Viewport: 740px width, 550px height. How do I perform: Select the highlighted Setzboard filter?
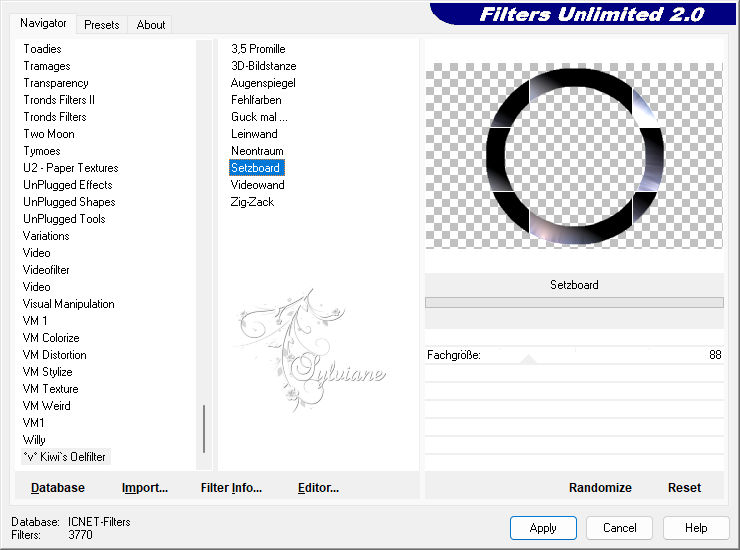(x=257, y=168)
